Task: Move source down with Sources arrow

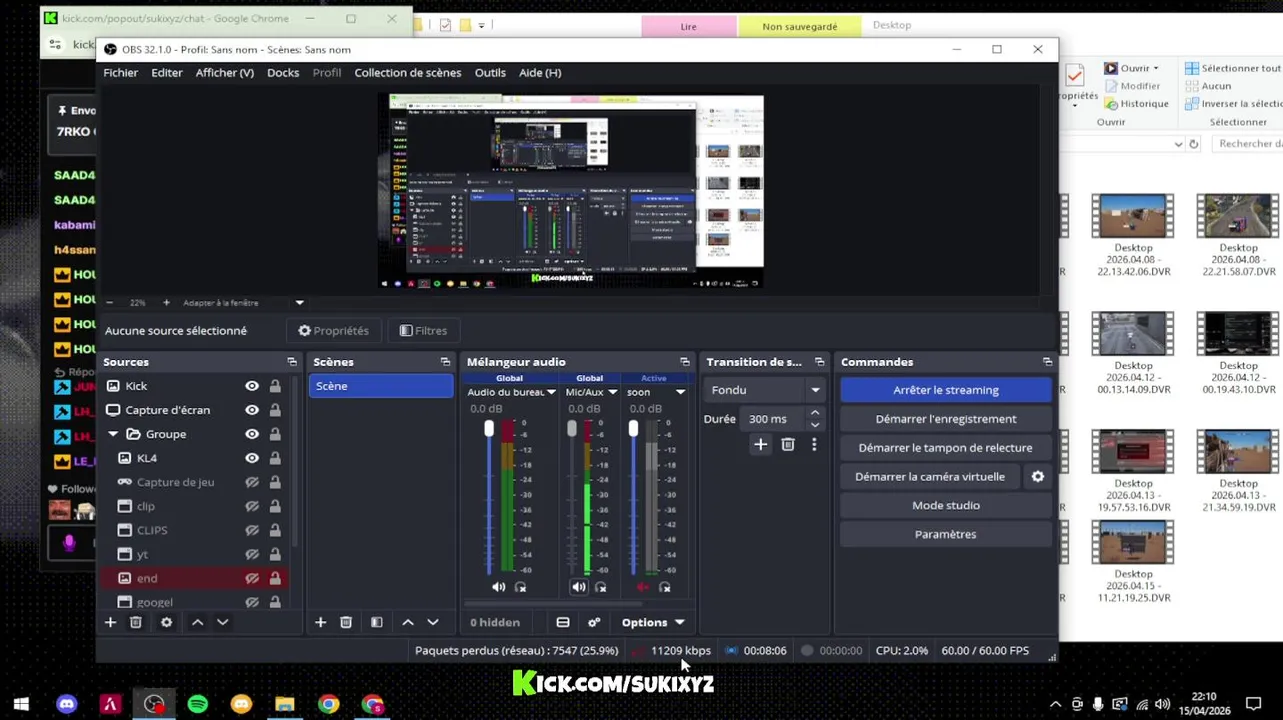Action: pyautogui.click(x=223, y=622)
